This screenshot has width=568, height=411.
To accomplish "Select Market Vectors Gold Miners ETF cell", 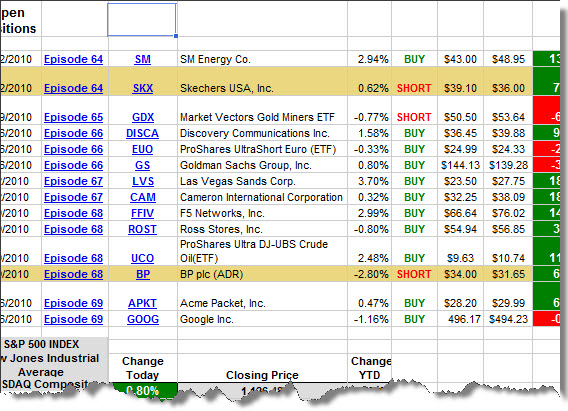I will point(262,110).
